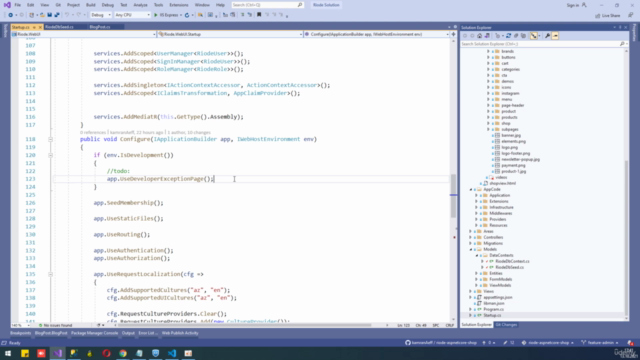Click the browser refresh toolbar icon
The width and height of the screenshot is (640, 360).
(187, 15)
